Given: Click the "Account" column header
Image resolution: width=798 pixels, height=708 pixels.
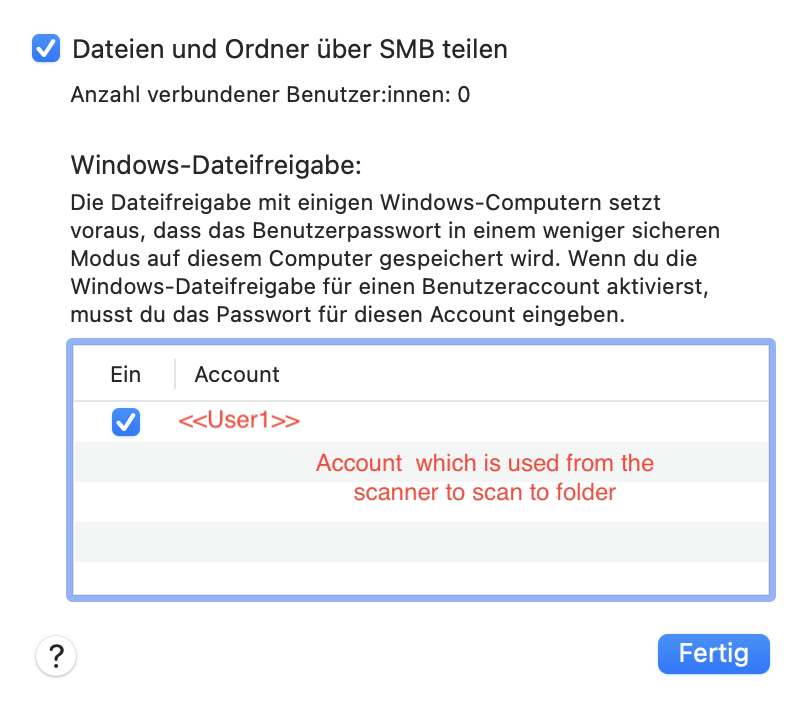Looking at the screenshot, I should pyautogui.click(x=237, y=374).
